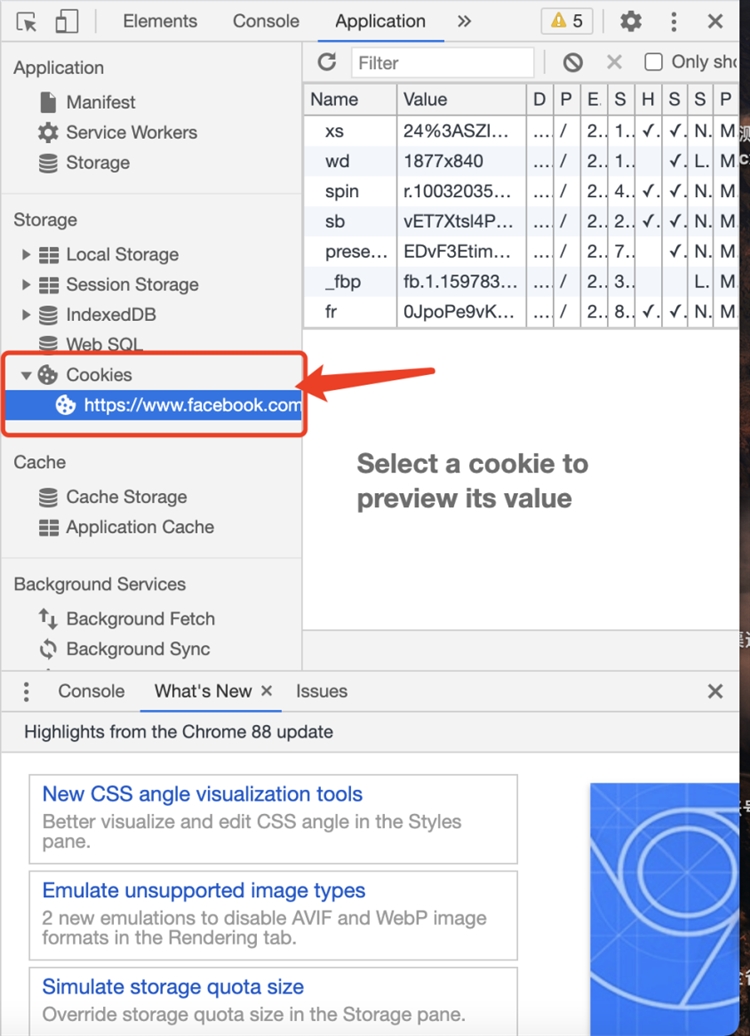This screenshot has width=750, height=1036.
Task: Collapse the Cookies tree node
Action: click(26, 375)
